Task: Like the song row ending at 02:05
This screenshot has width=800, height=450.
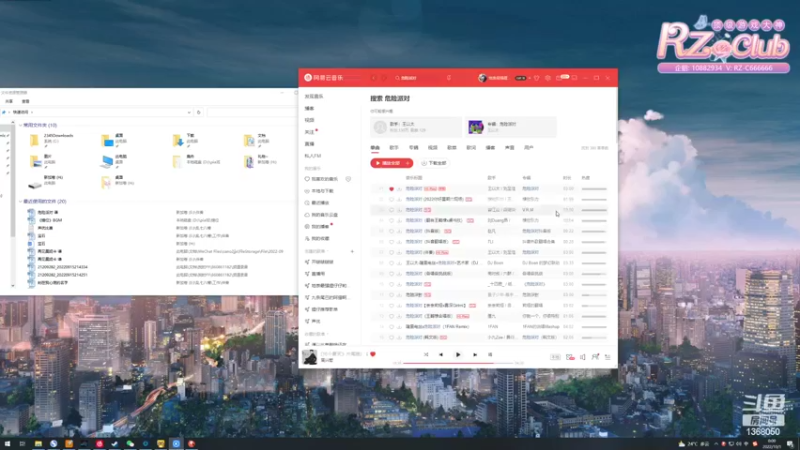Action: (x=391, y=337)
